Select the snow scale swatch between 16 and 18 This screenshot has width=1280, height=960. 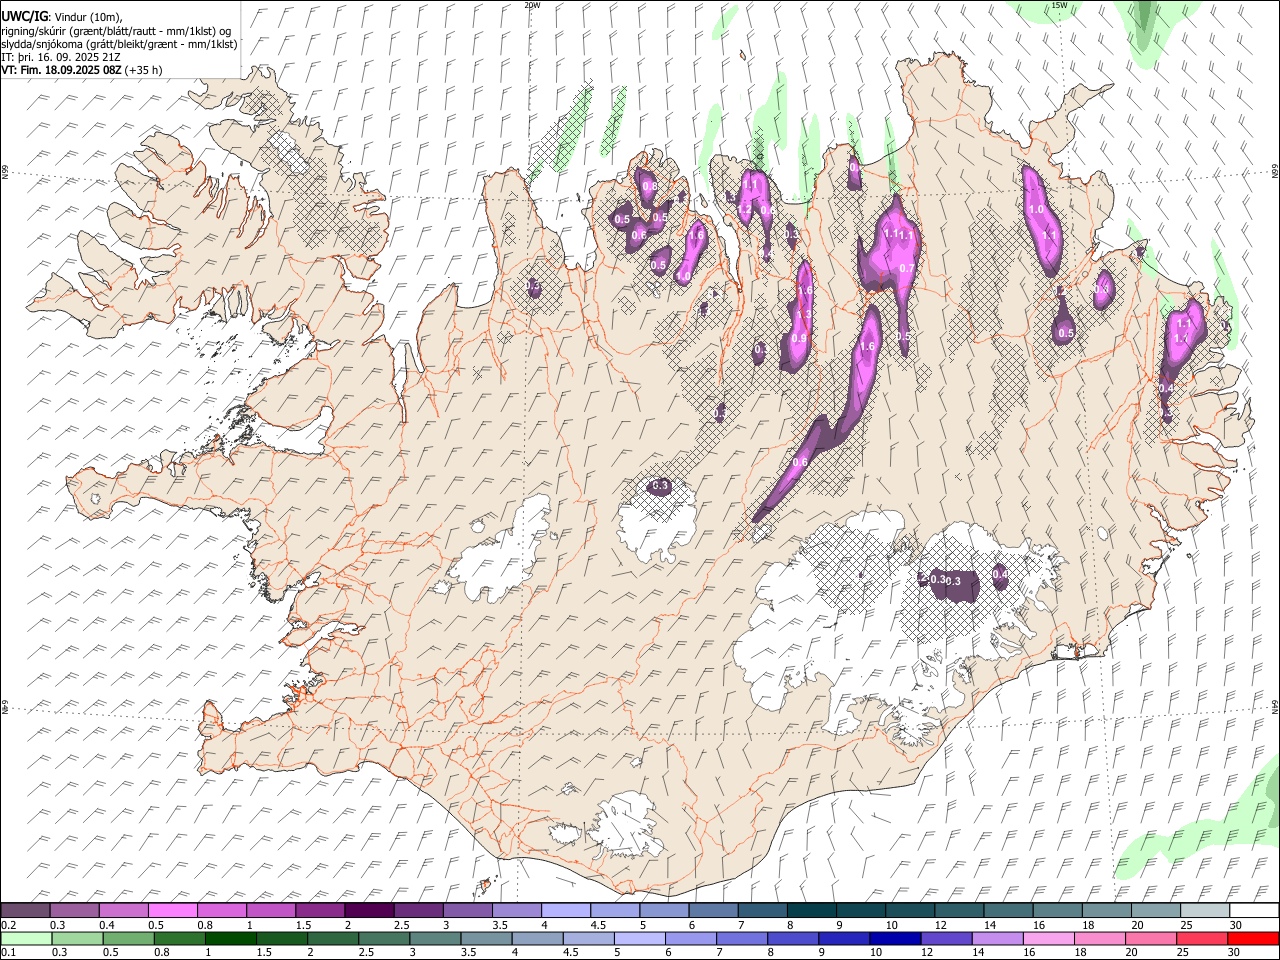(x=1058, y=910)
